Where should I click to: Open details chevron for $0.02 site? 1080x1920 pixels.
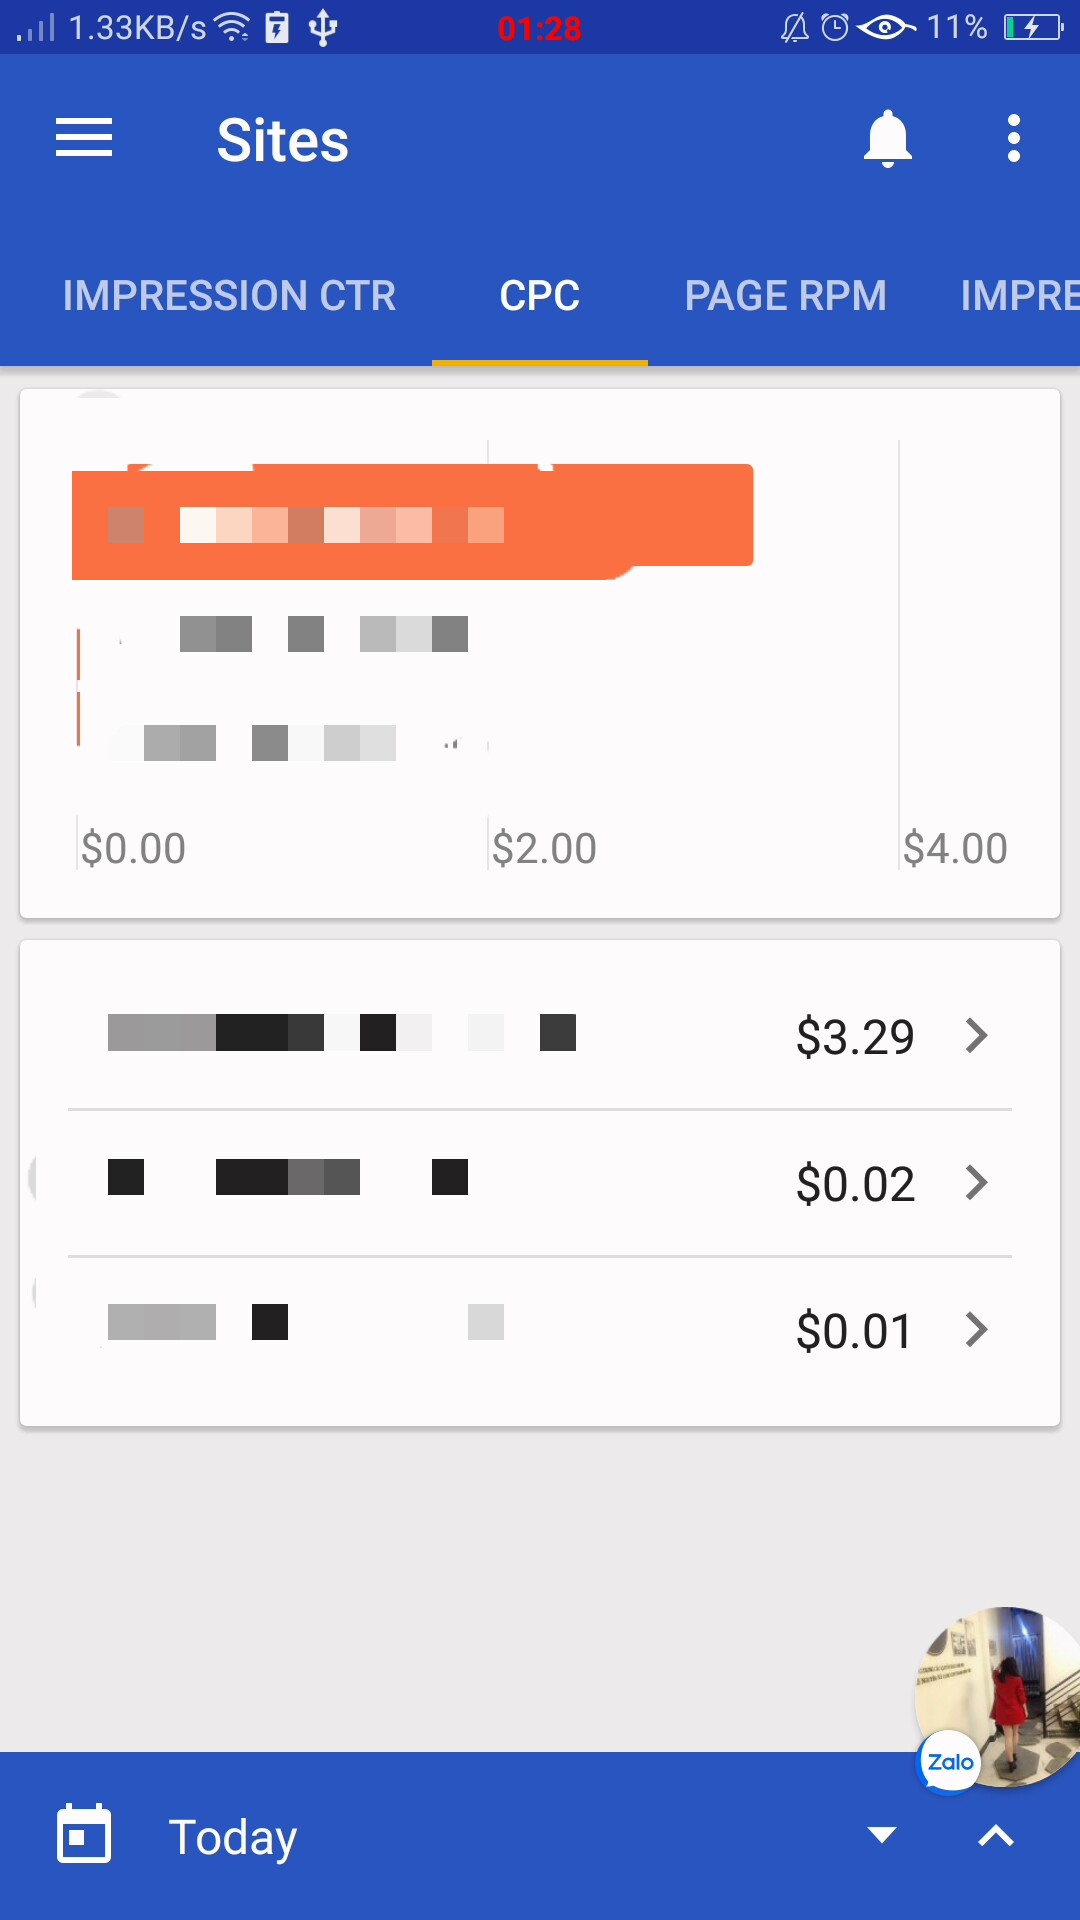pos(976,1183)
